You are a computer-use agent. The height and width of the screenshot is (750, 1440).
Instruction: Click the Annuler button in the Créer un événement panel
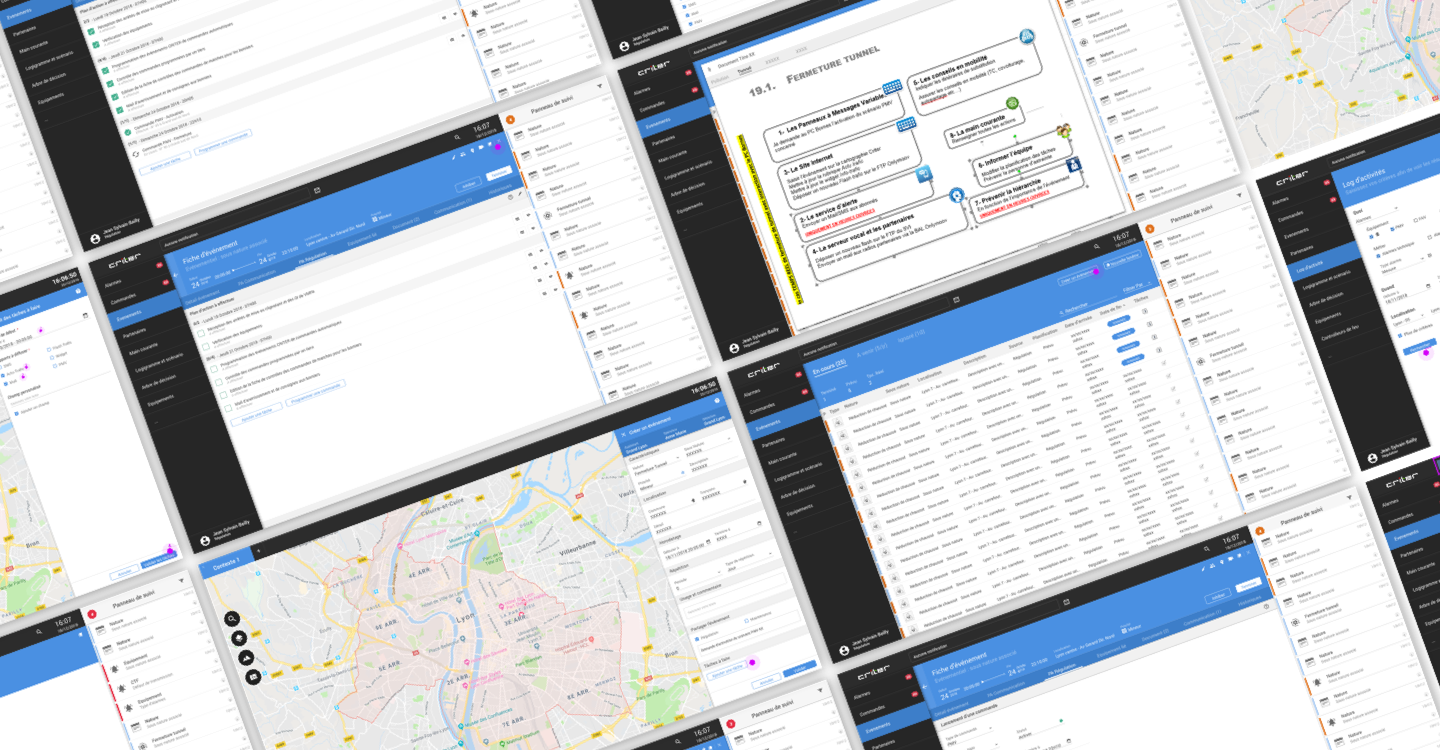pyautogui.click(x=767, y=680)
